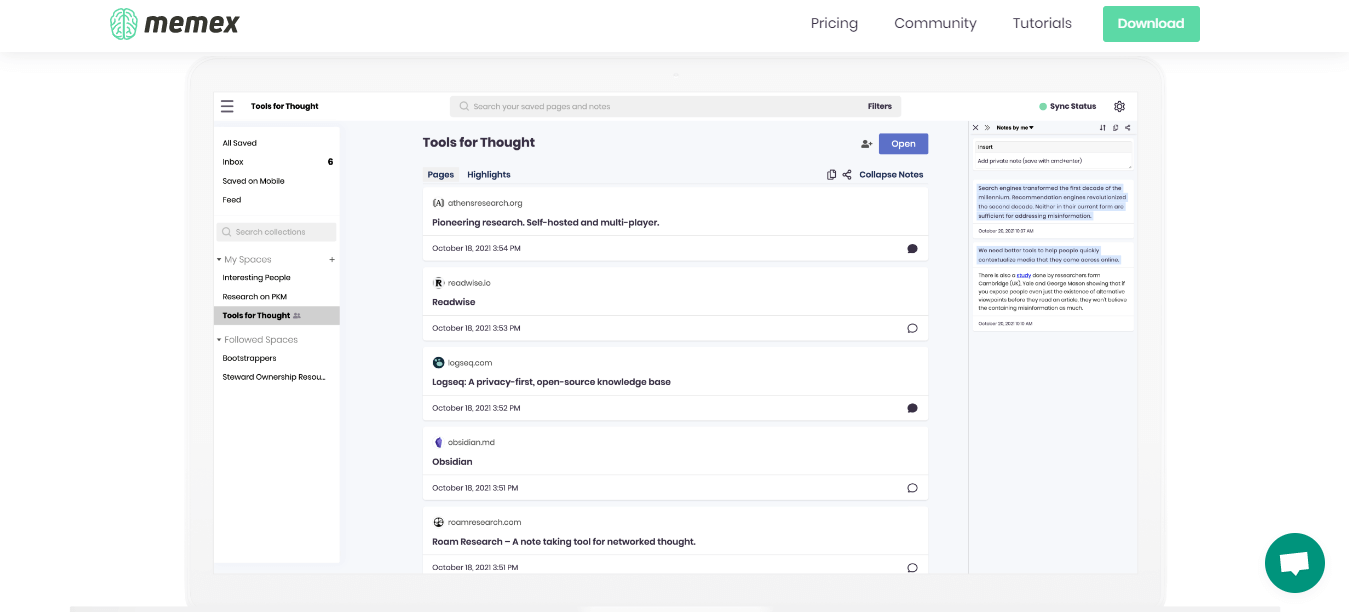Open the Obsidian page title

click(x=452, y=462)
